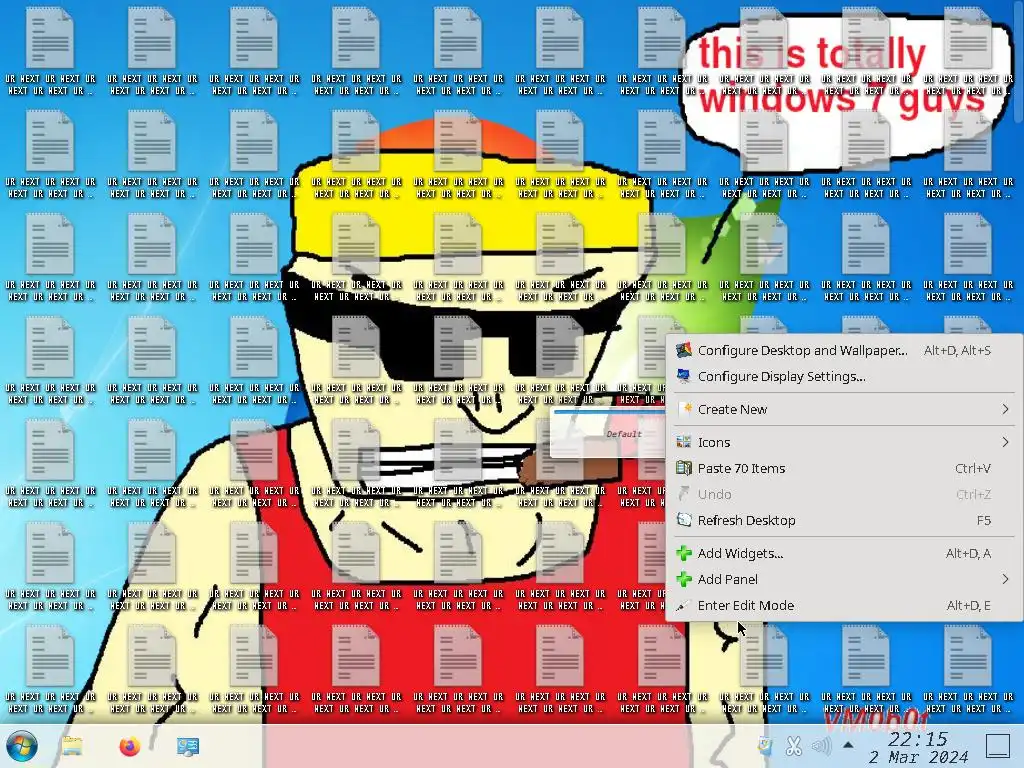Image resolution: width=1024 pixels, height=768 pixels.
Task: Select Refresh Desktop
Action: point(844,520)
